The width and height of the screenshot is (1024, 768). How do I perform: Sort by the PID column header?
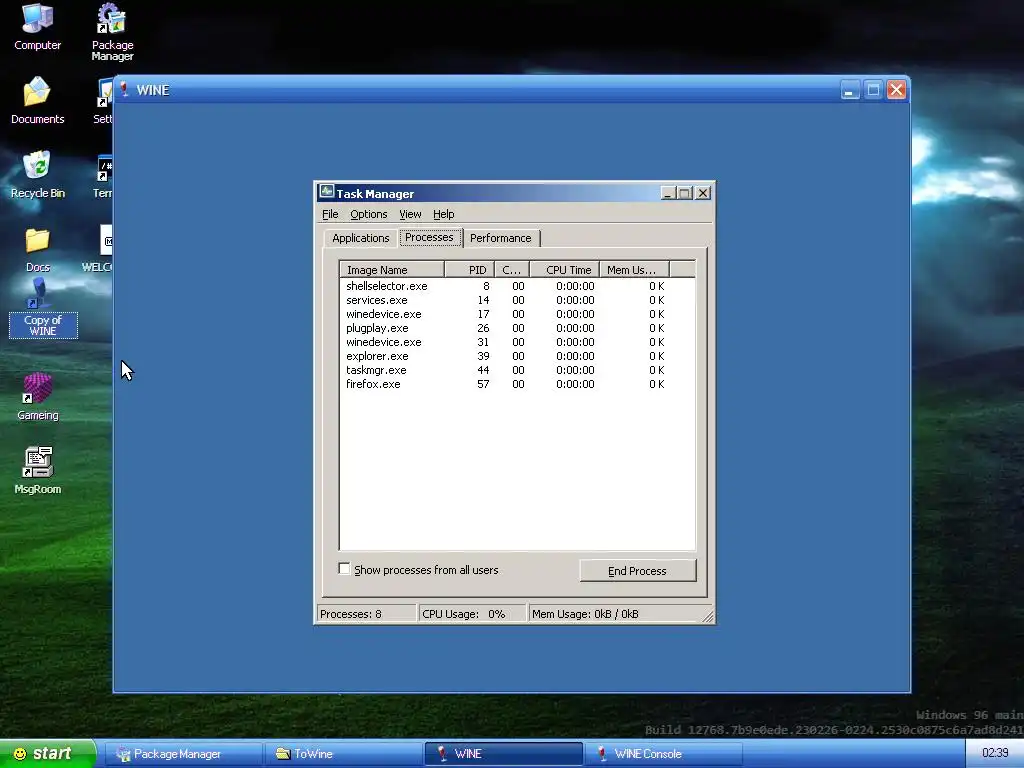coord(469,270)
